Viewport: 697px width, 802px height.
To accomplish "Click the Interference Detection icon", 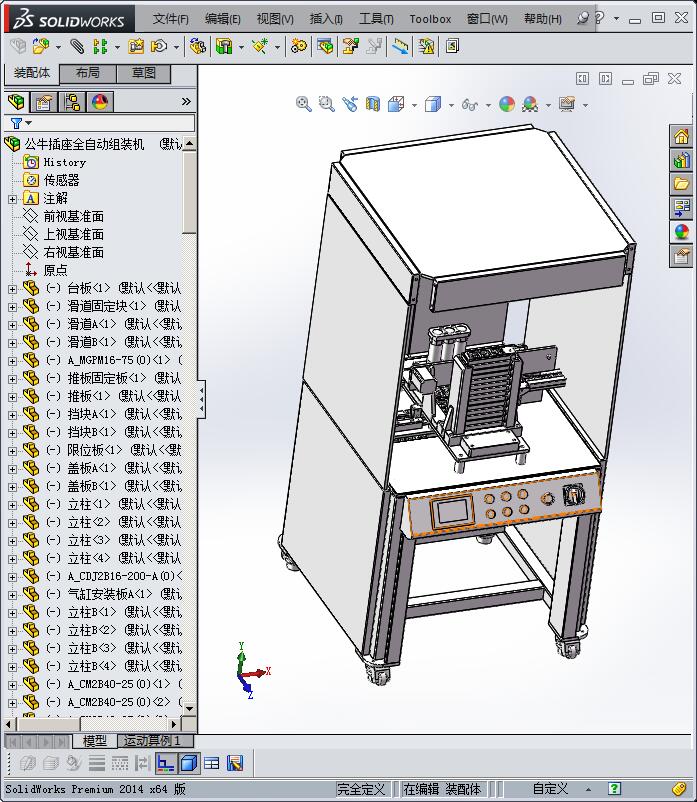I will pos(400,47).
